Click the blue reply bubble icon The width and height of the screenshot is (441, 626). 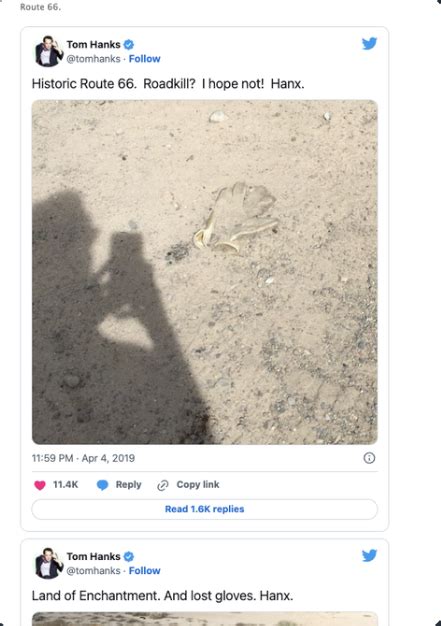pos(103,485)
